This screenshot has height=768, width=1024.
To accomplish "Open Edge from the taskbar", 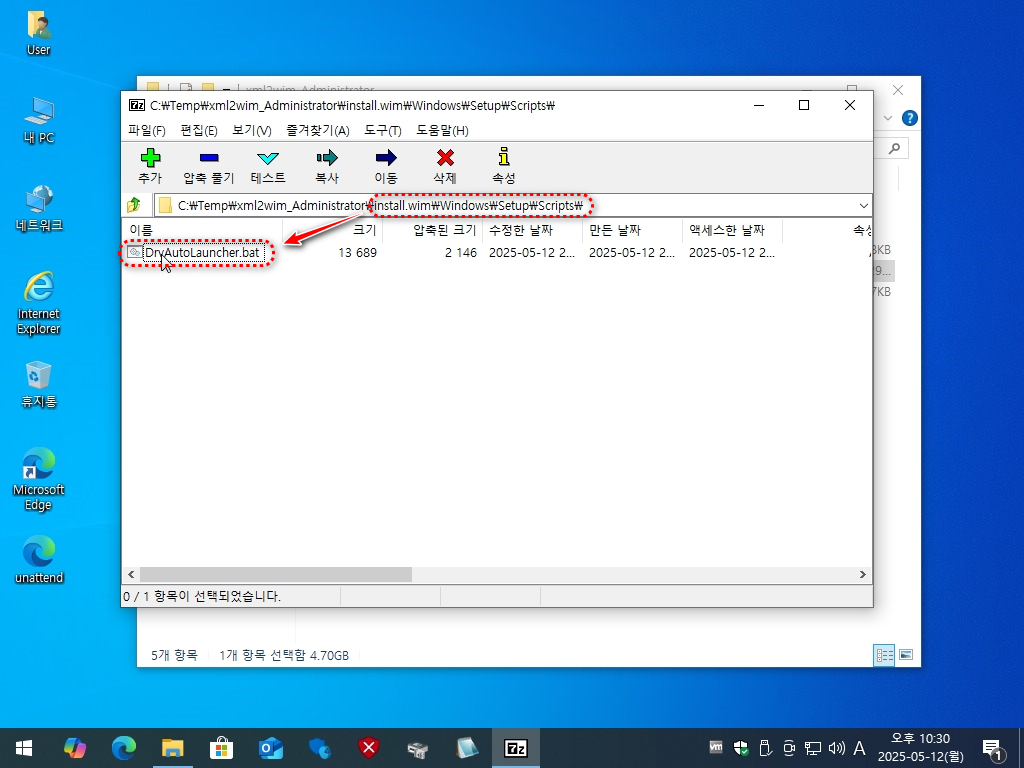I will (x=123, y=748).
